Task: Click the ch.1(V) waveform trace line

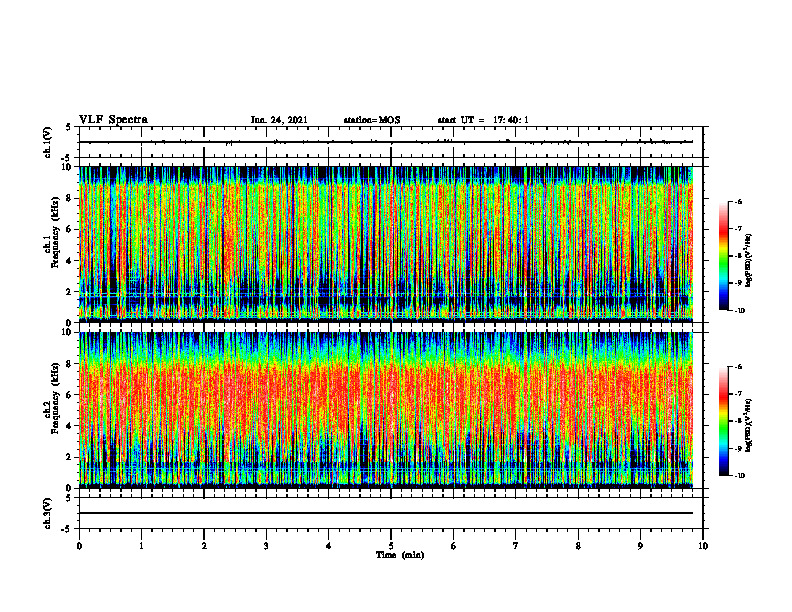Action: click(x=386, y=142)
